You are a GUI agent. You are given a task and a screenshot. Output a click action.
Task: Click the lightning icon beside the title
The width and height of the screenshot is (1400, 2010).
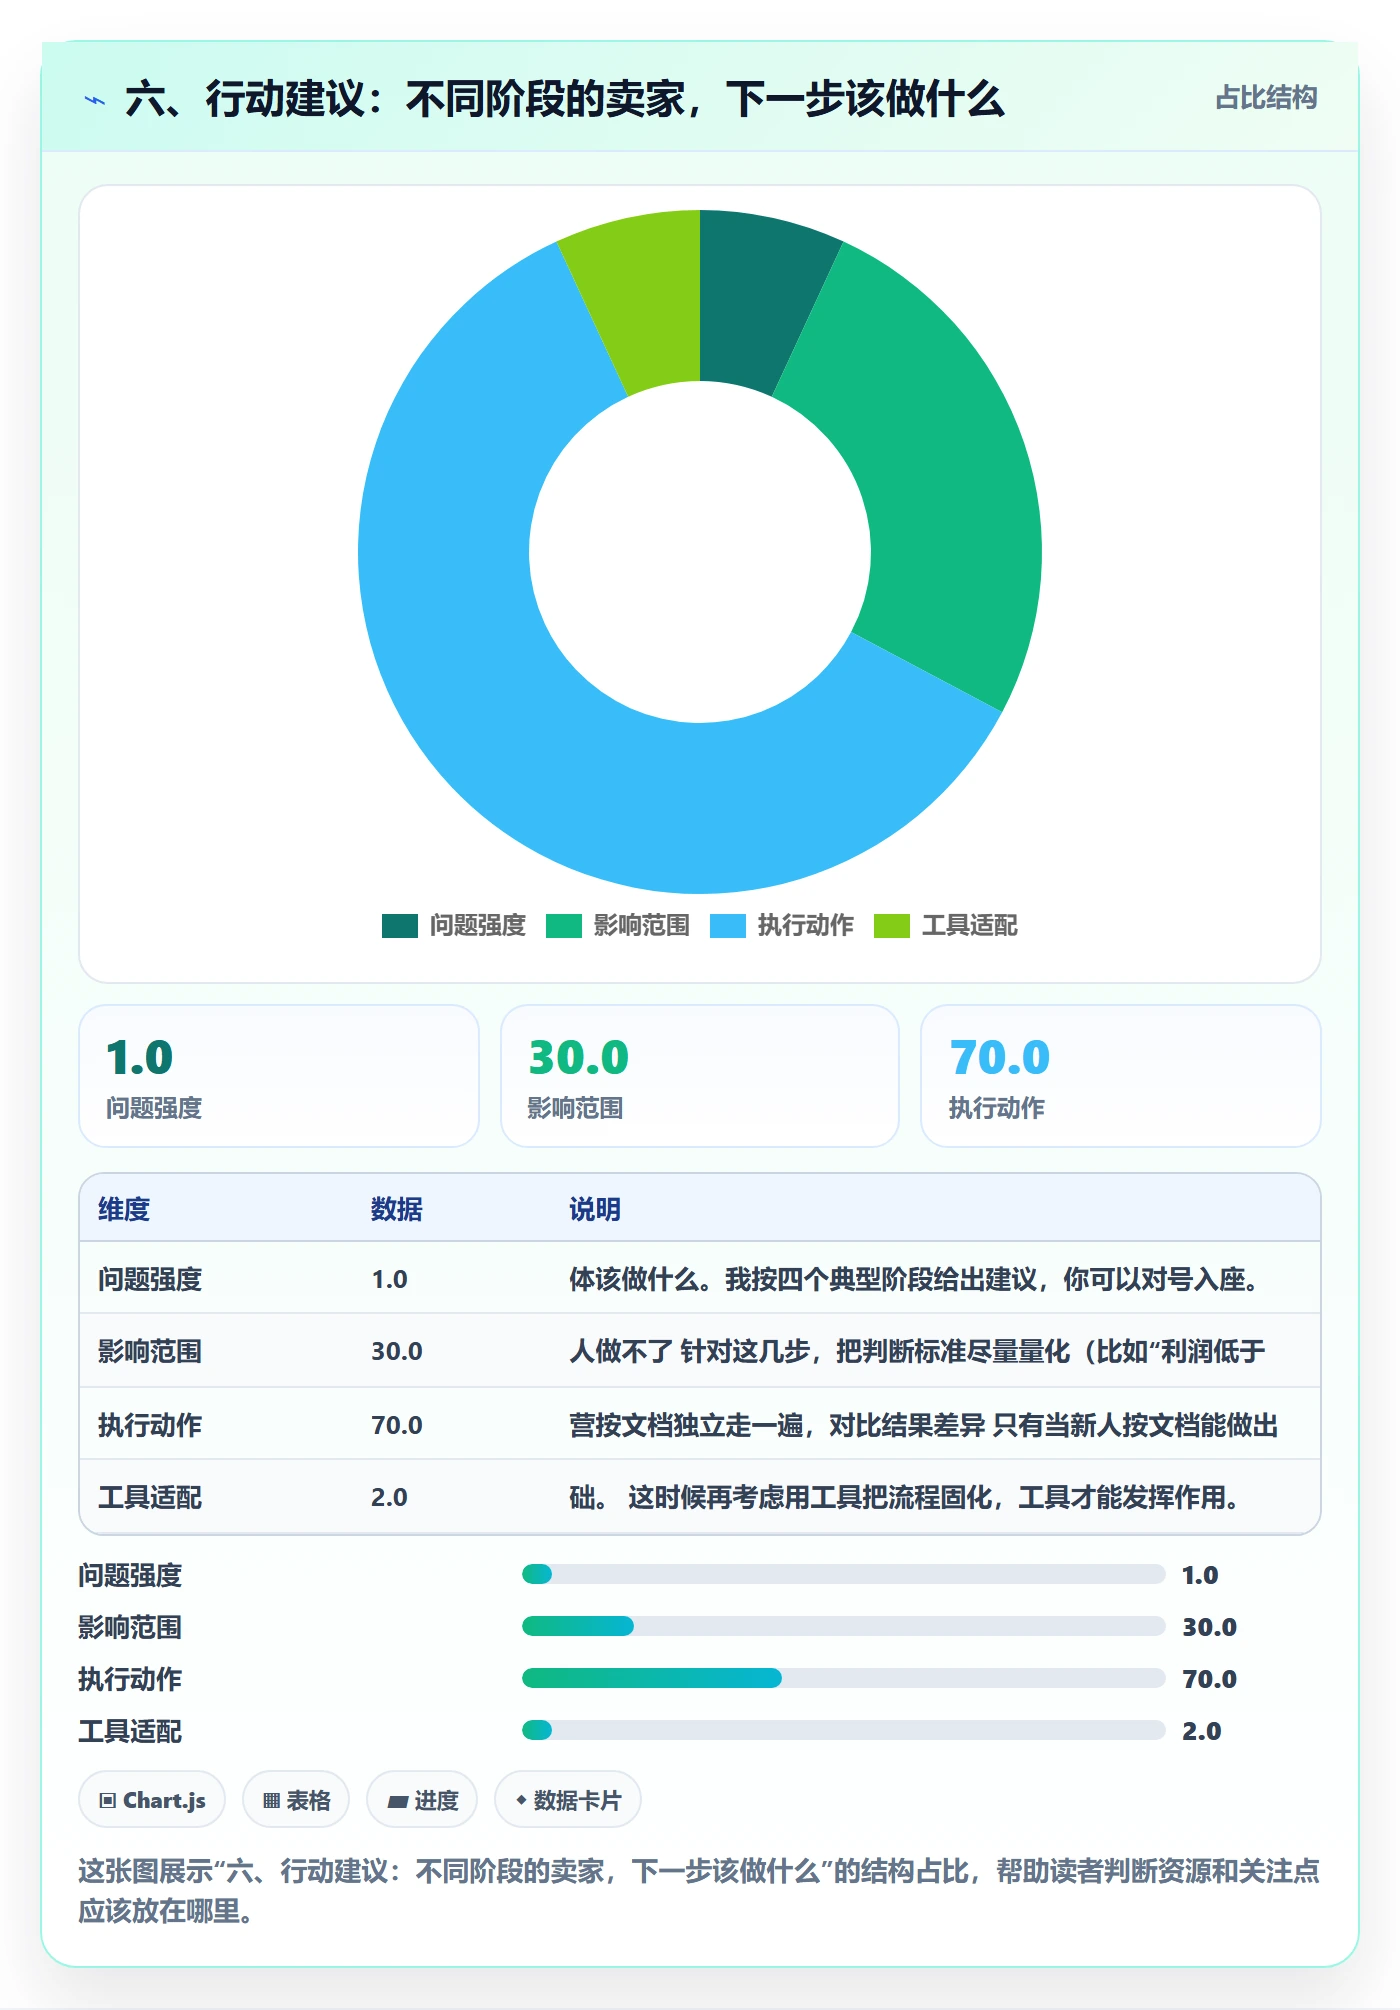(94, 100)
